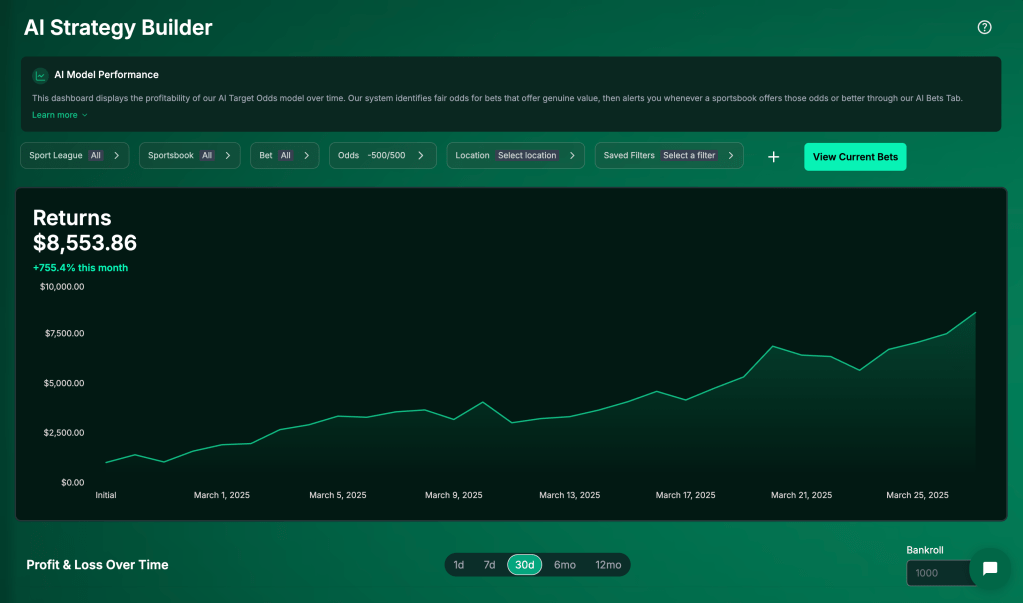Open the Bet type filter
Screen dimensions: 1023x603
click(x=284, y=156)
